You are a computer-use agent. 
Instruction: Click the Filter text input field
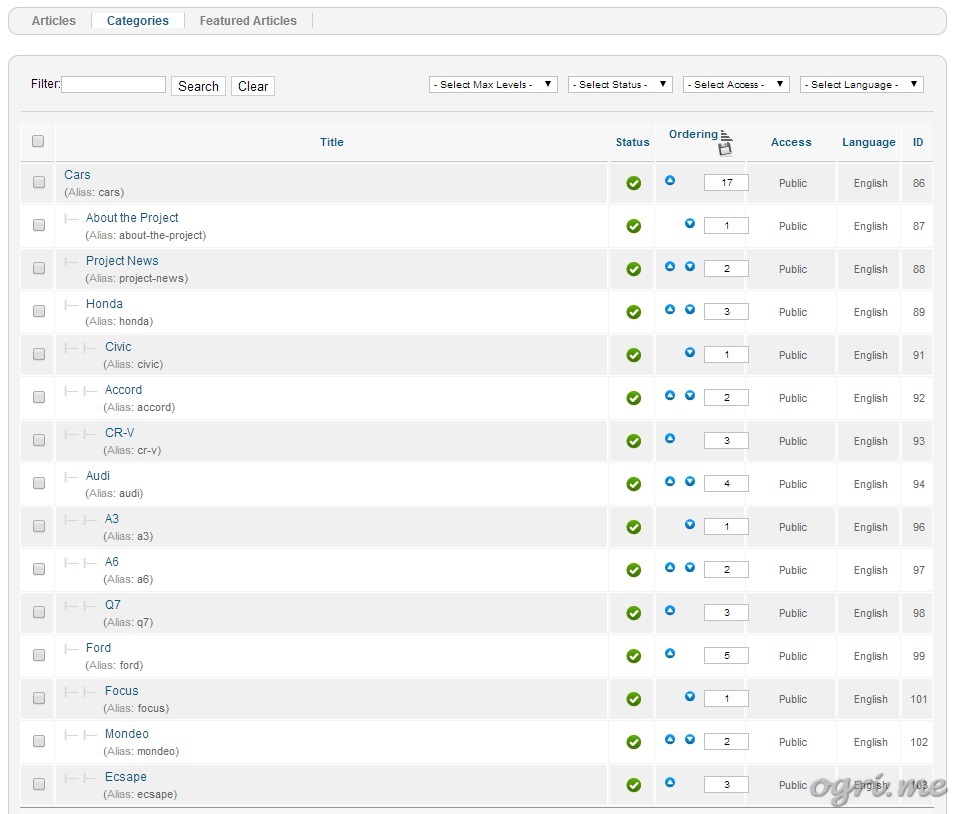tap(113, 84)
